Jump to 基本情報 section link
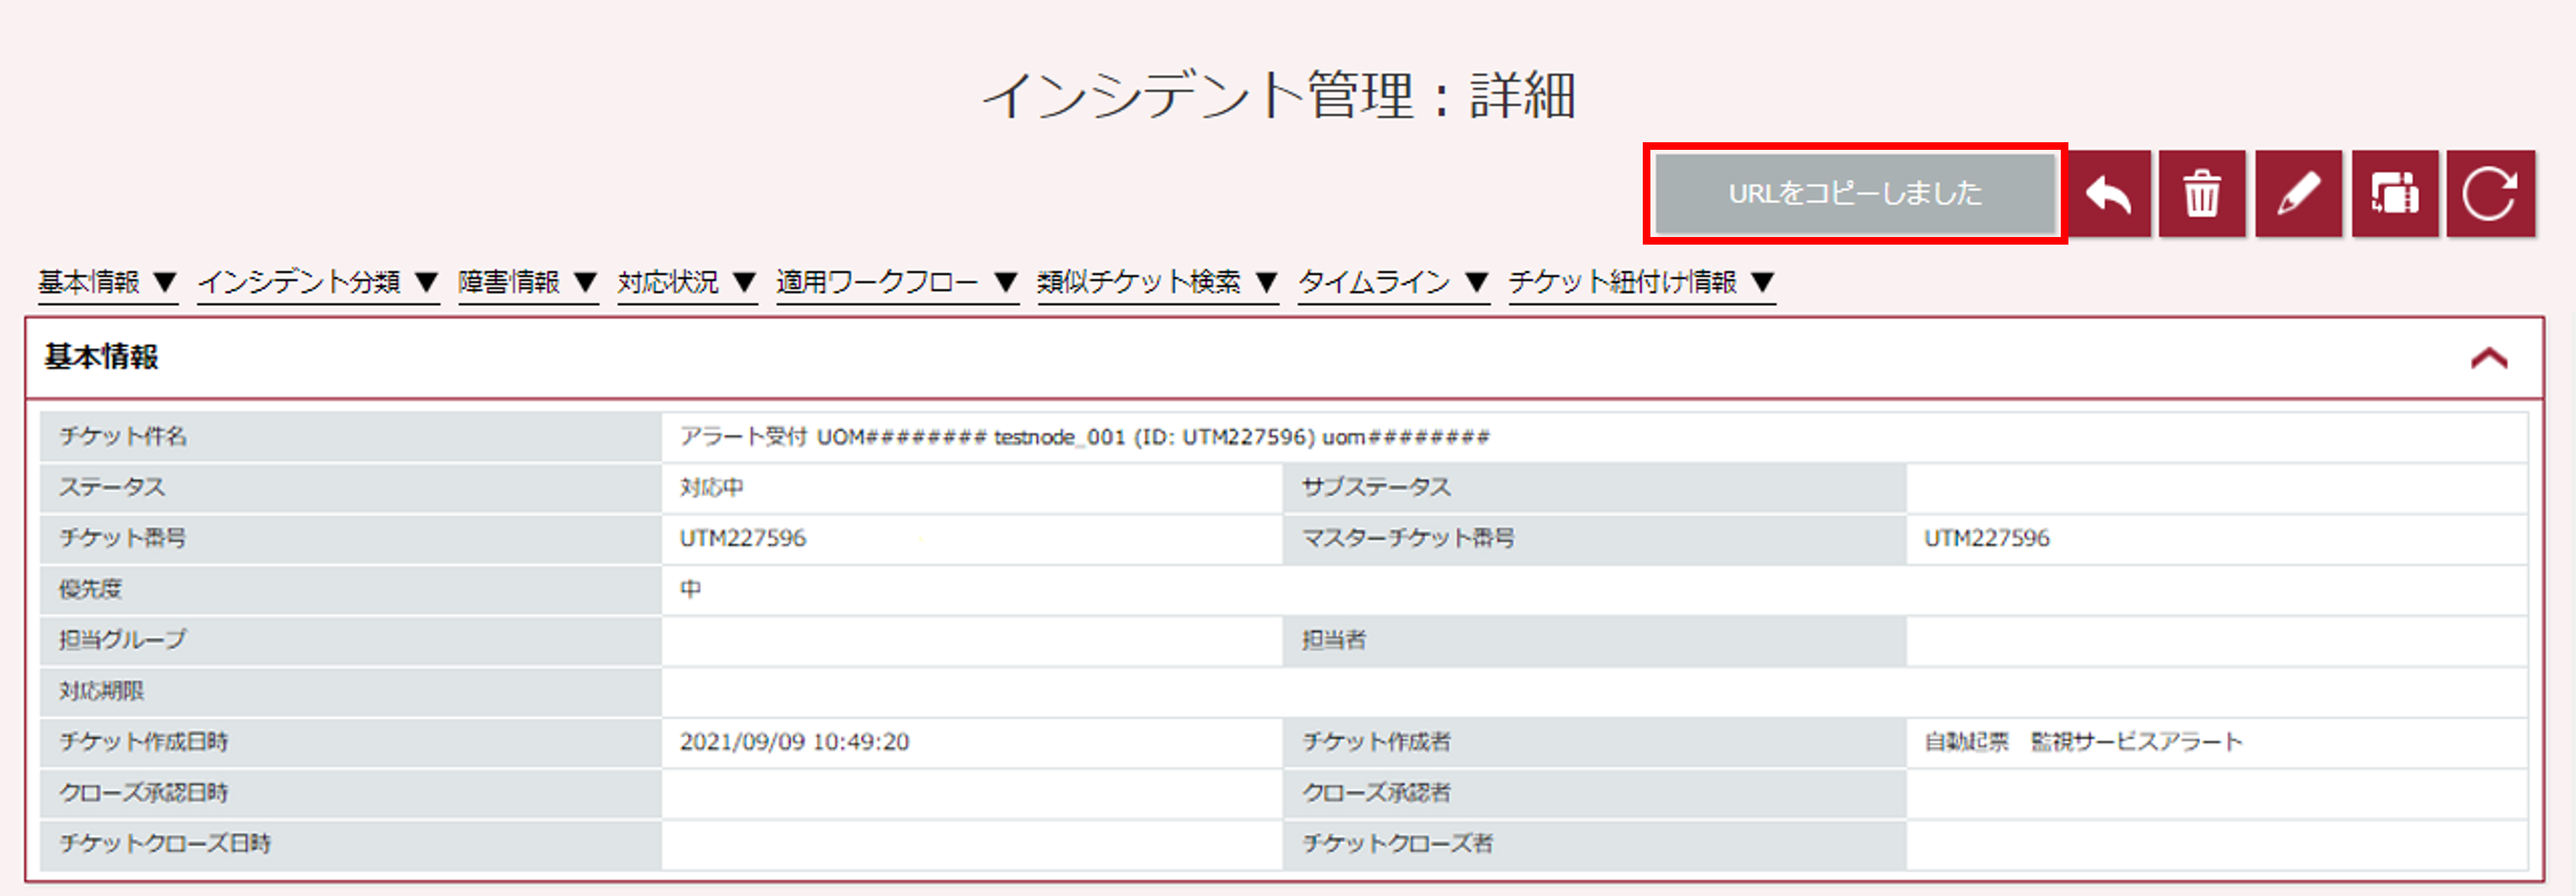This screenshot has height=896, width=2576. [x=108, y=283]
